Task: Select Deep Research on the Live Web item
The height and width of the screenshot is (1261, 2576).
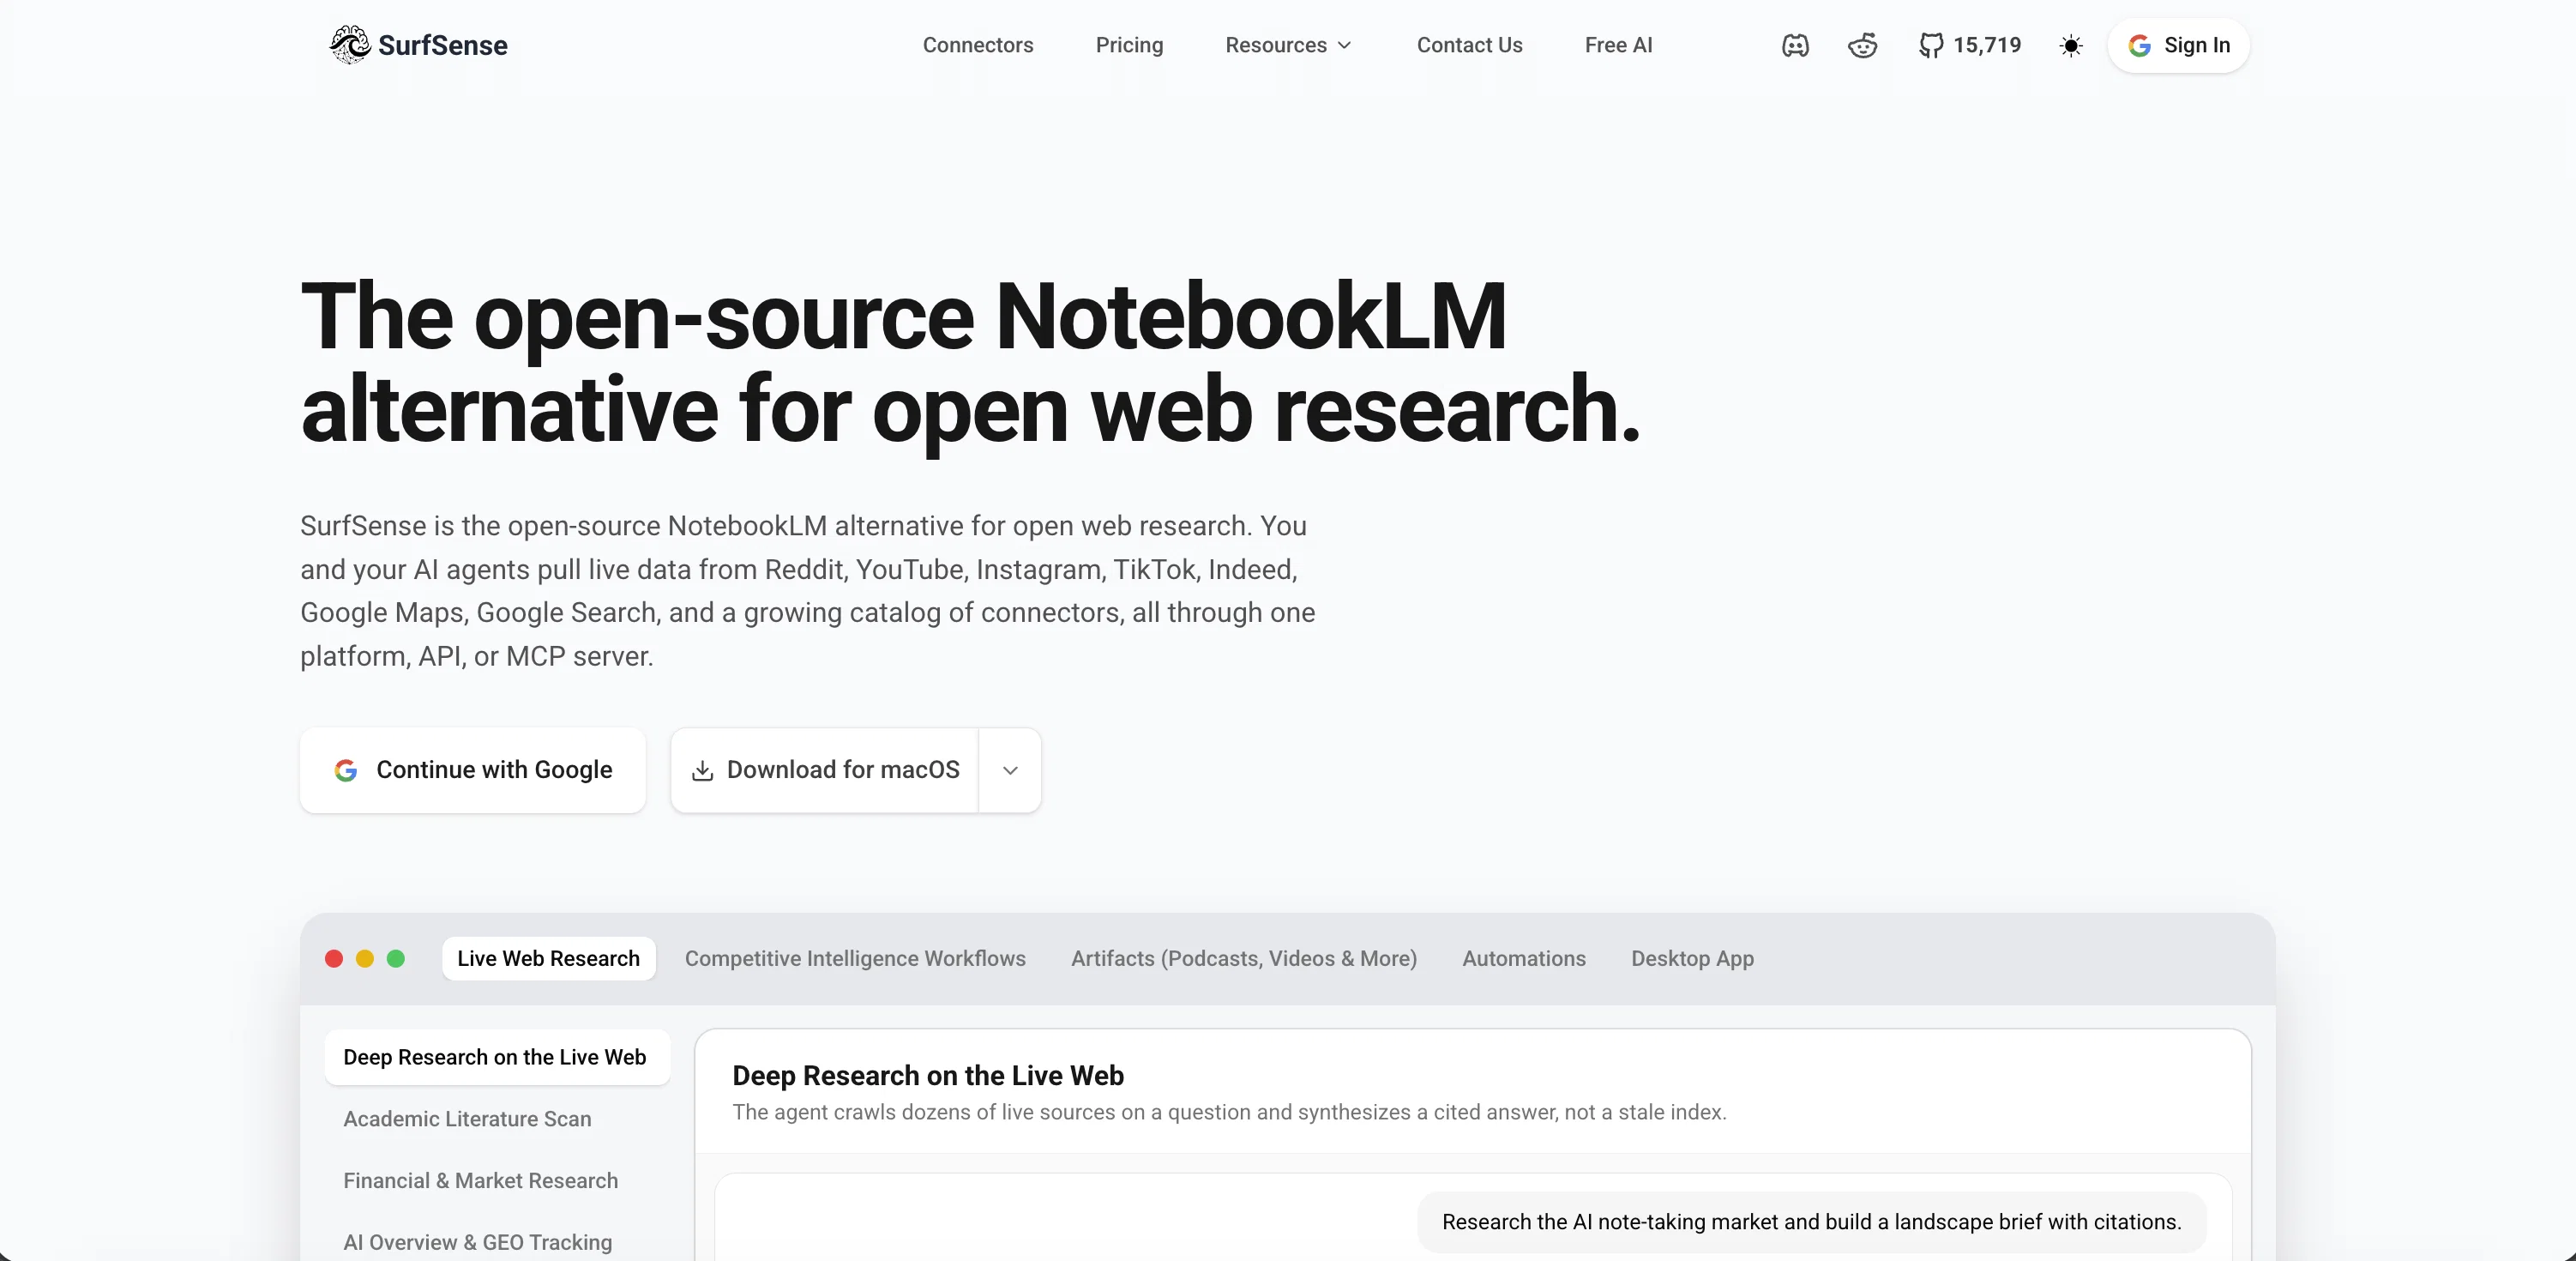Action: [x=497, y=1057]
